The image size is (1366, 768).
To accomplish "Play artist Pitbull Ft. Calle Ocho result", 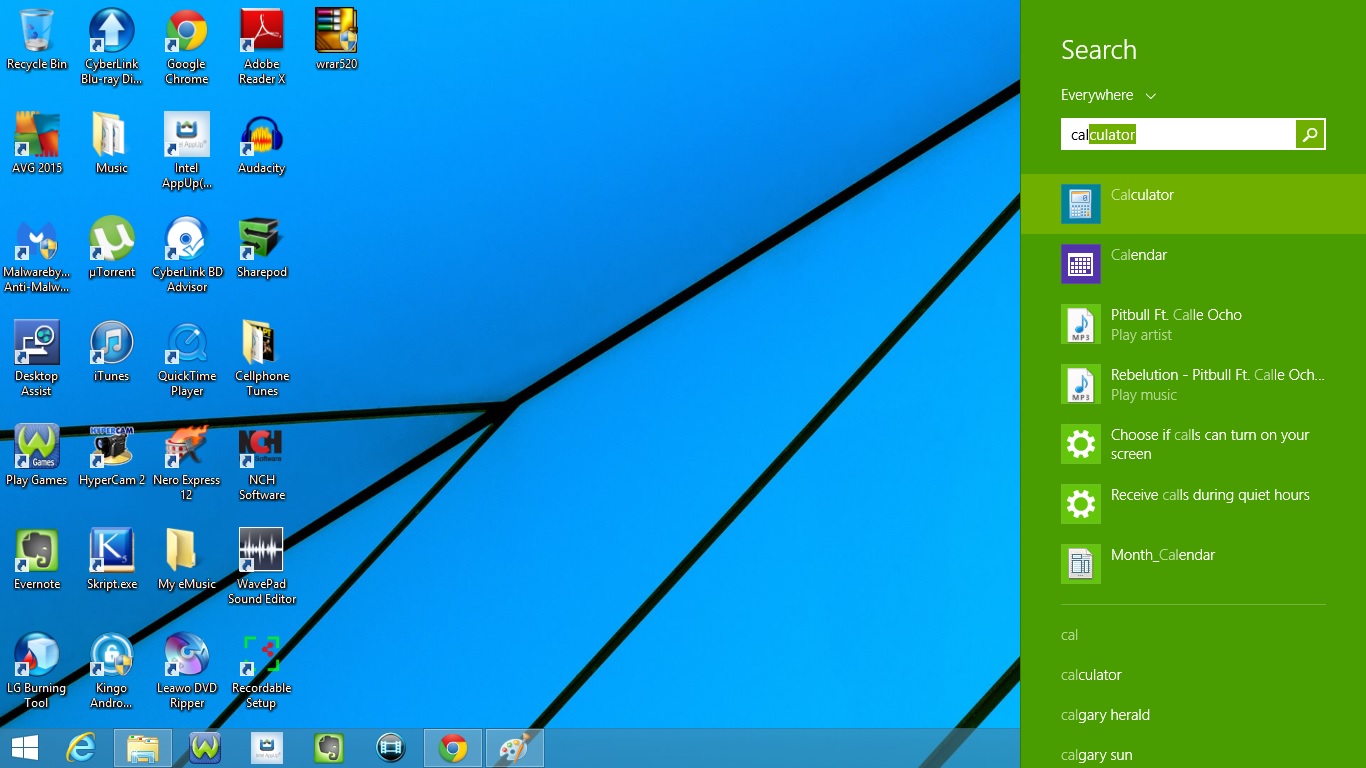I will click(x=1193, y=324).
